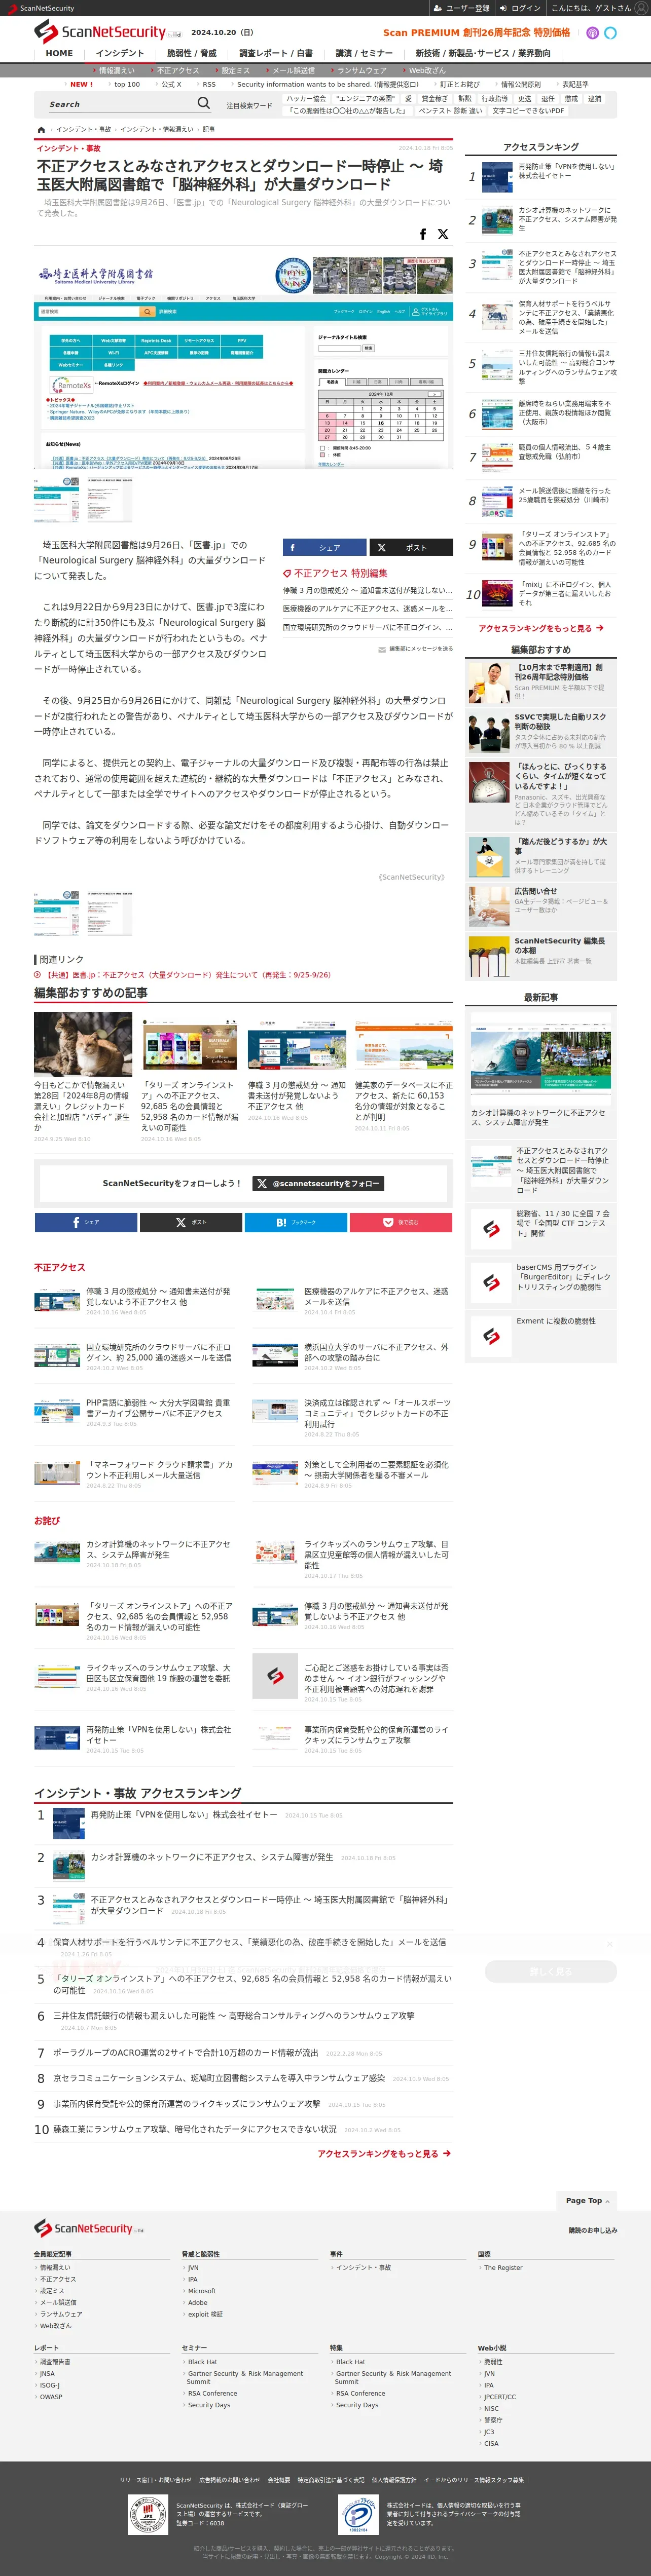This screenshot has width=651, height=2576.
Task: Click the bottom Facebook シェア bar button
Action: (x=86, y=1222)
